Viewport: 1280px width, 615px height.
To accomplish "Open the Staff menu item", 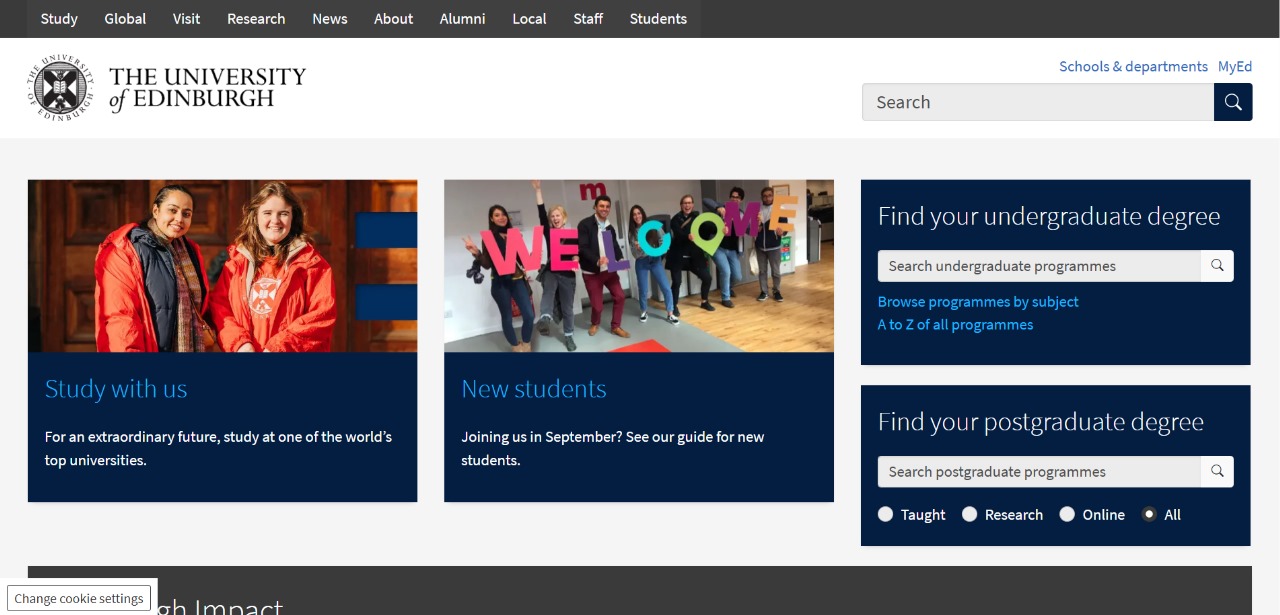I will click(x=588, y=19).
